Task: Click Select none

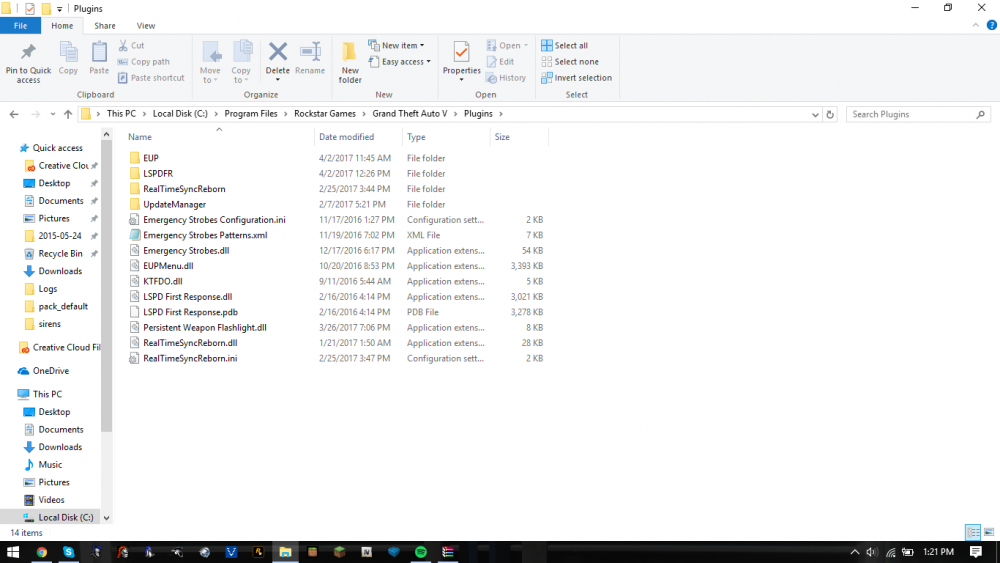Action: pyautogui.click(x=570, y=62)
